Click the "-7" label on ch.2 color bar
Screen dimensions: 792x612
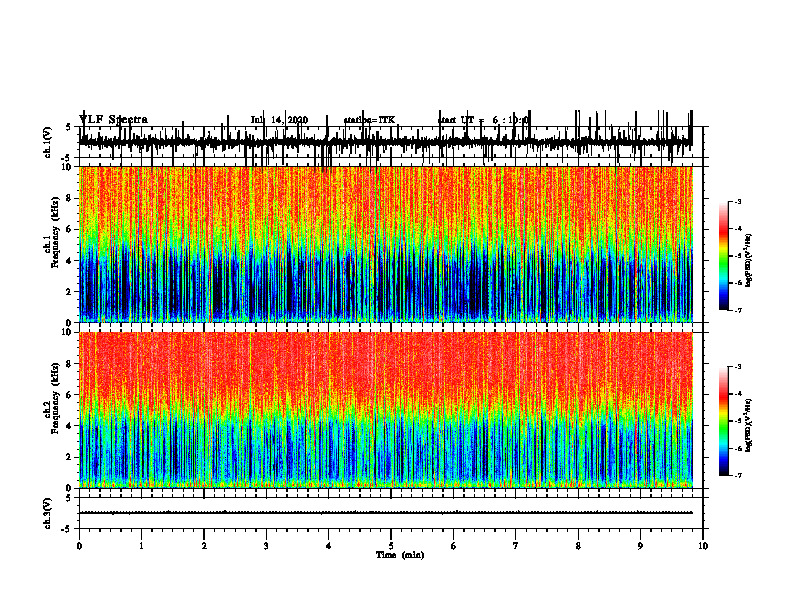(x=738, y=476)
